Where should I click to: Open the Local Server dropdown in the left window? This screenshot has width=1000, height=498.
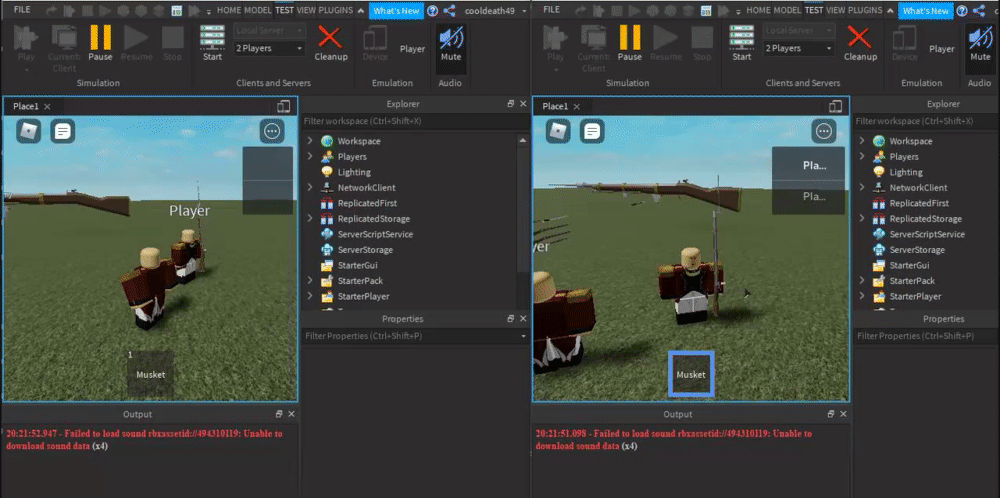(269, 31)
